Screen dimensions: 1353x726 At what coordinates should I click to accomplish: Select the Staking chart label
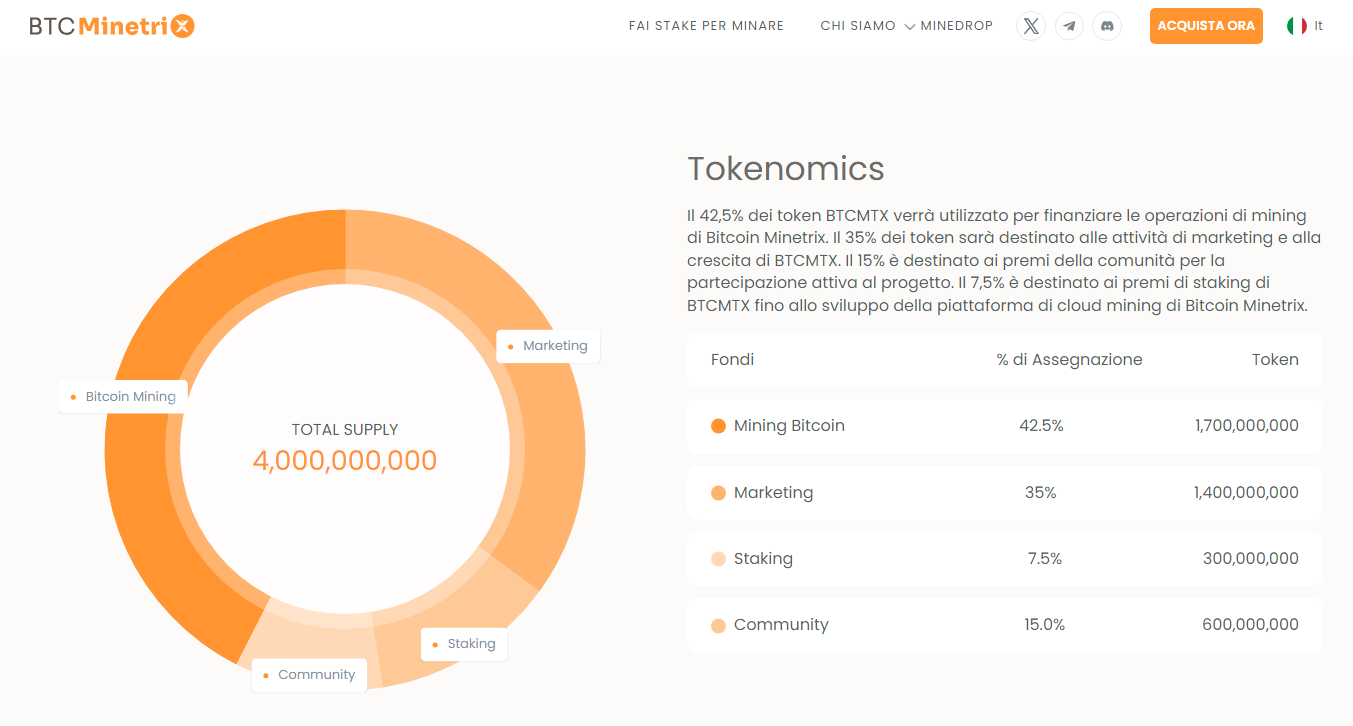coord(464,644)
